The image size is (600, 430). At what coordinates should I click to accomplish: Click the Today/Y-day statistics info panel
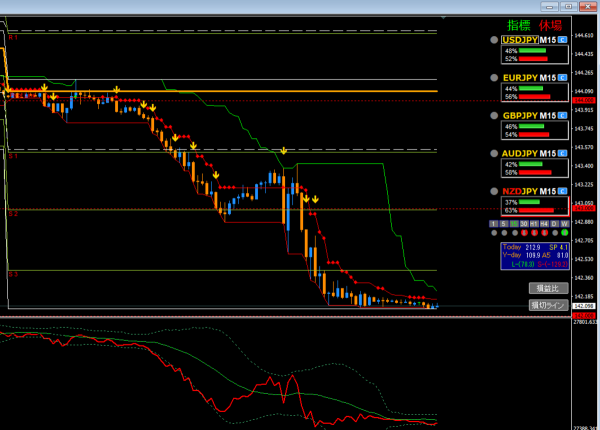[x=533, y=256]
